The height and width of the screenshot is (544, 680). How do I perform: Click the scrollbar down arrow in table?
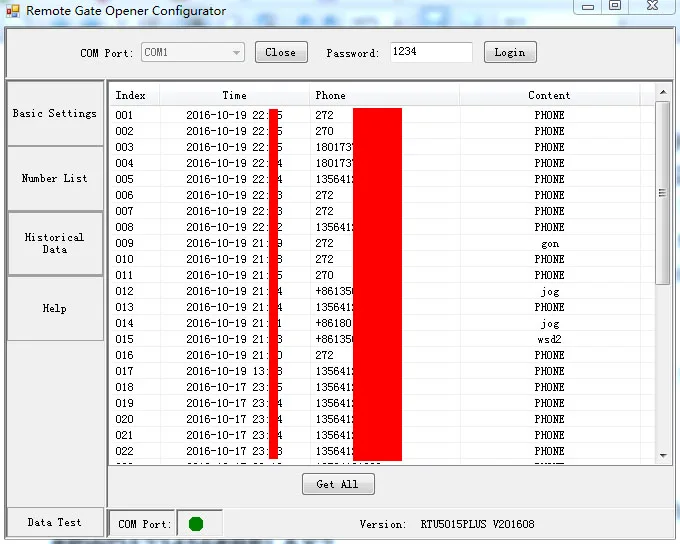[663, 456]
